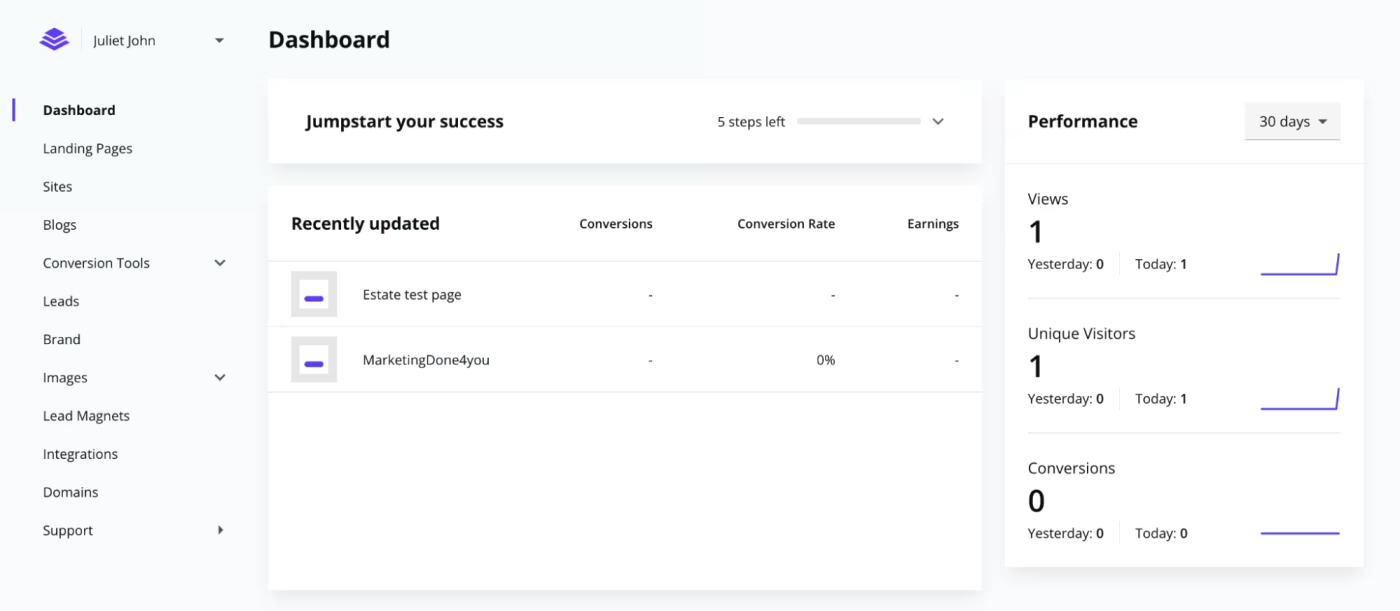Click the Views sparkline chart
Viewport: 1400px width, 611px height.
click(1300, 264)
